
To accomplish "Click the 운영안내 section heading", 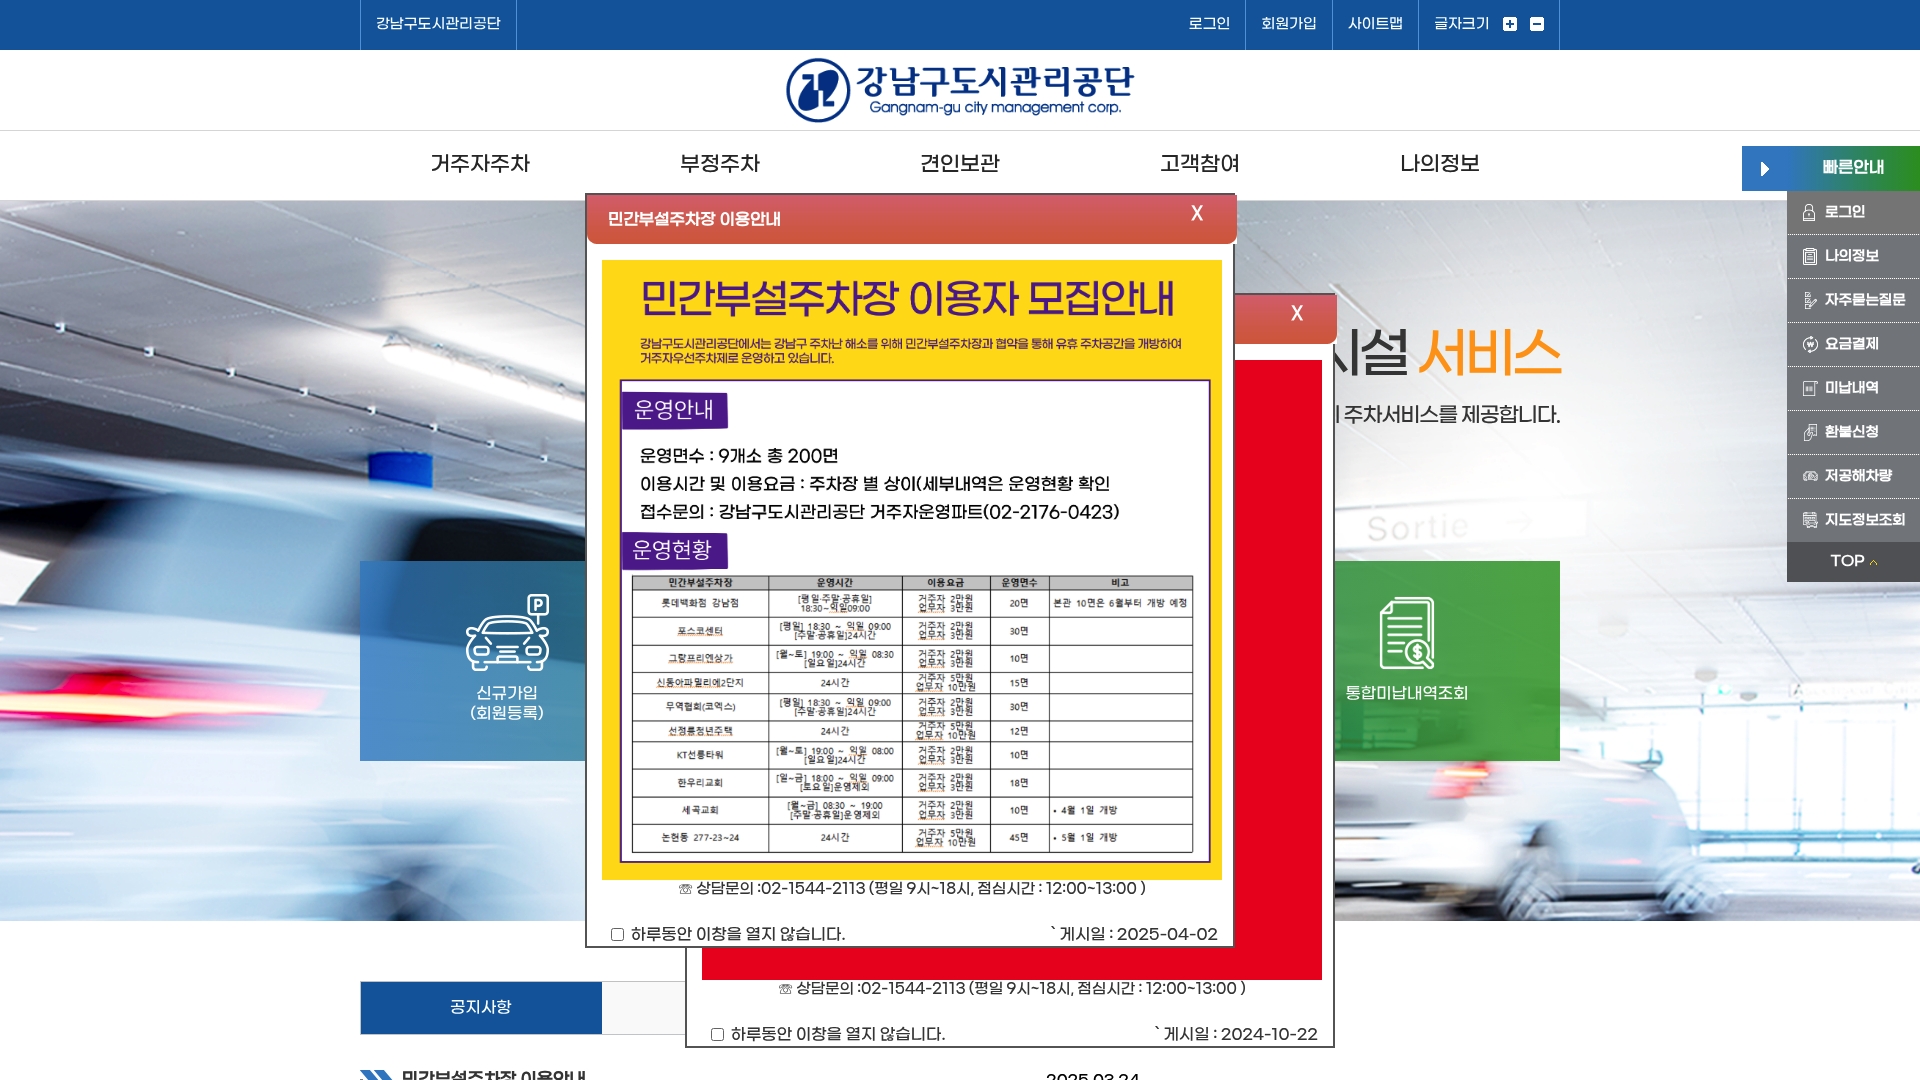I will click(675, 410).
